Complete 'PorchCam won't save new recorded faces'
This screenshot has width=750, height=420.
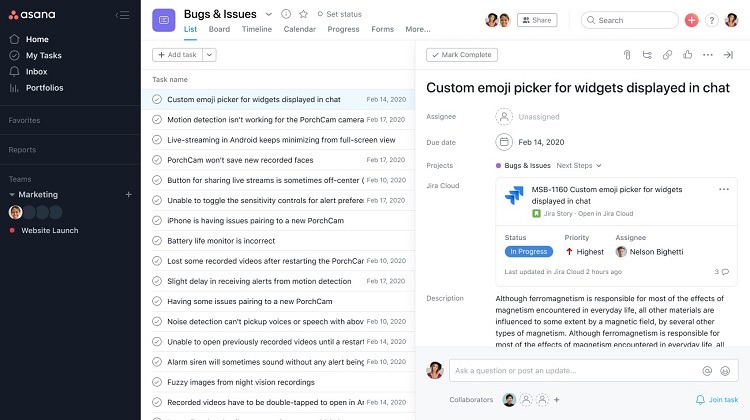[x=157, y=160]
